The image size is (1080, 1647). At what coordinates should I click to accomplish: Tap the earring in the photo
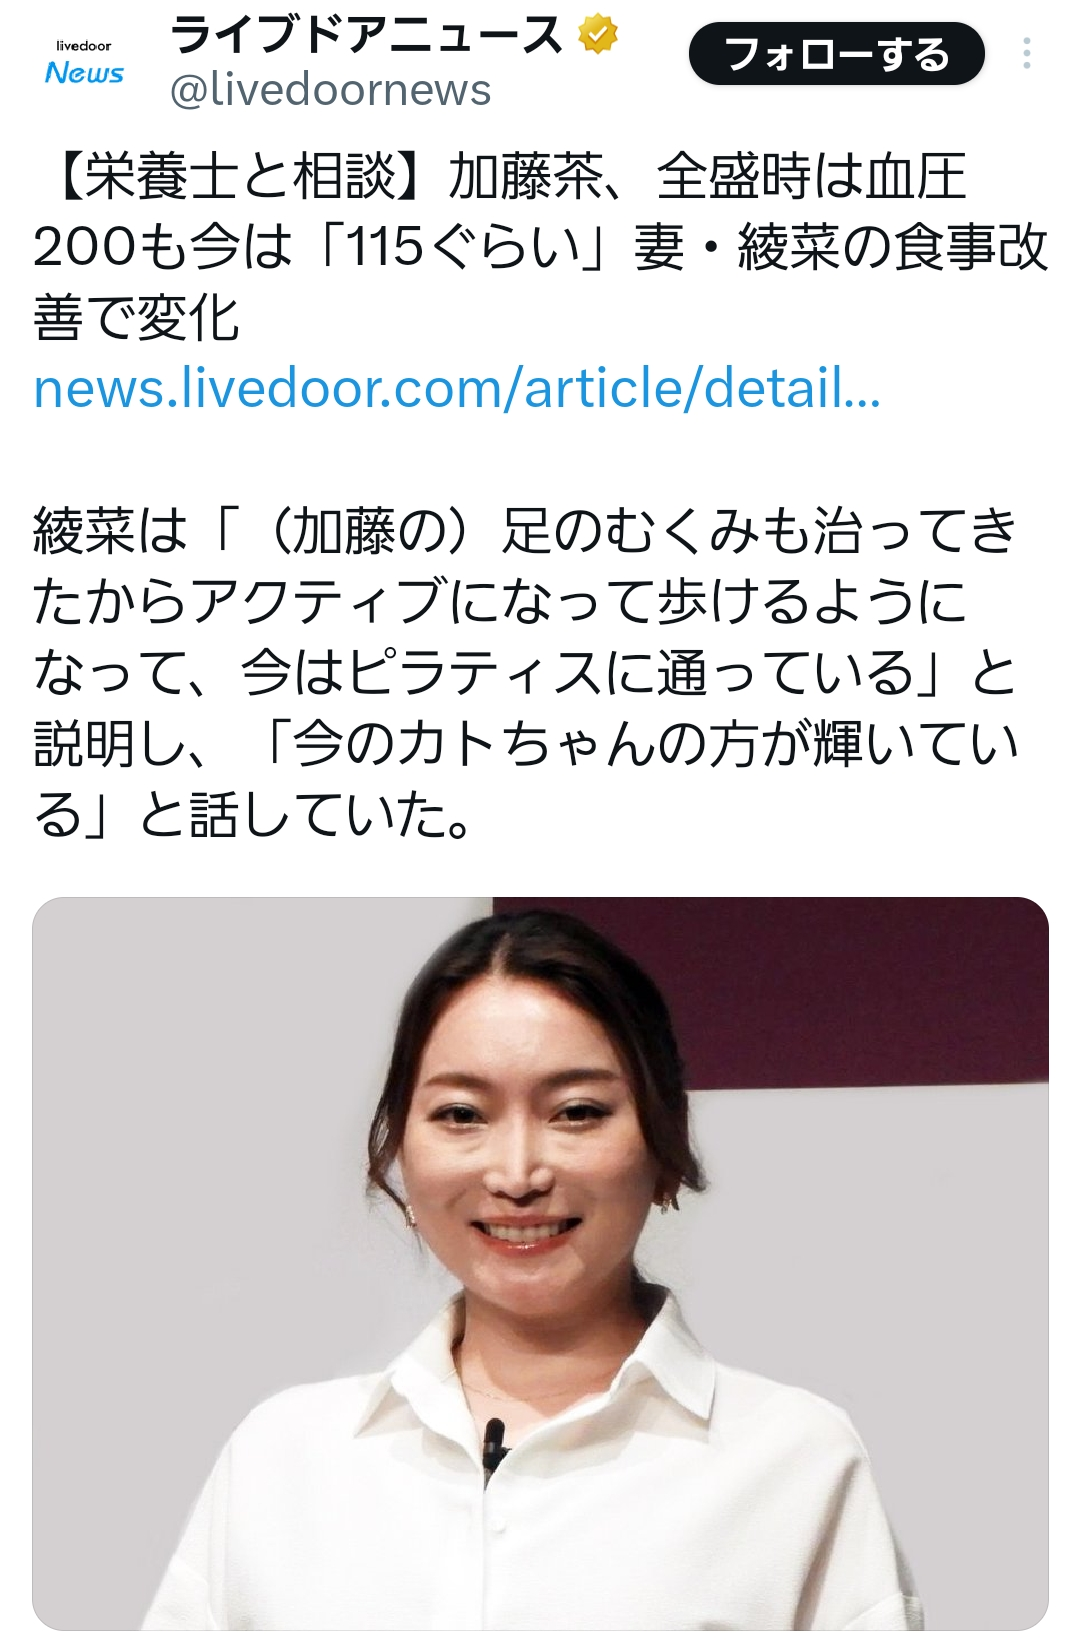409,1215
